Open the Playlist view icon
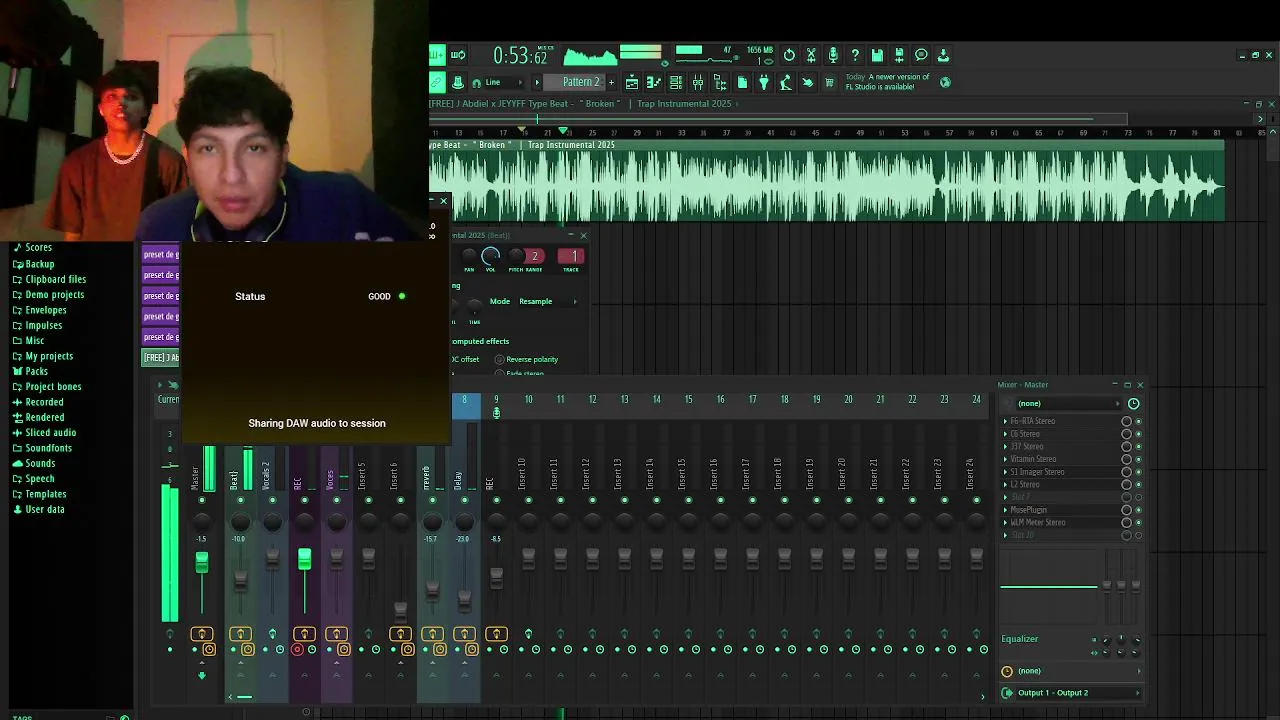Image resolution: width=1280 pixels, height=720 pixels. tap(632, 82)
